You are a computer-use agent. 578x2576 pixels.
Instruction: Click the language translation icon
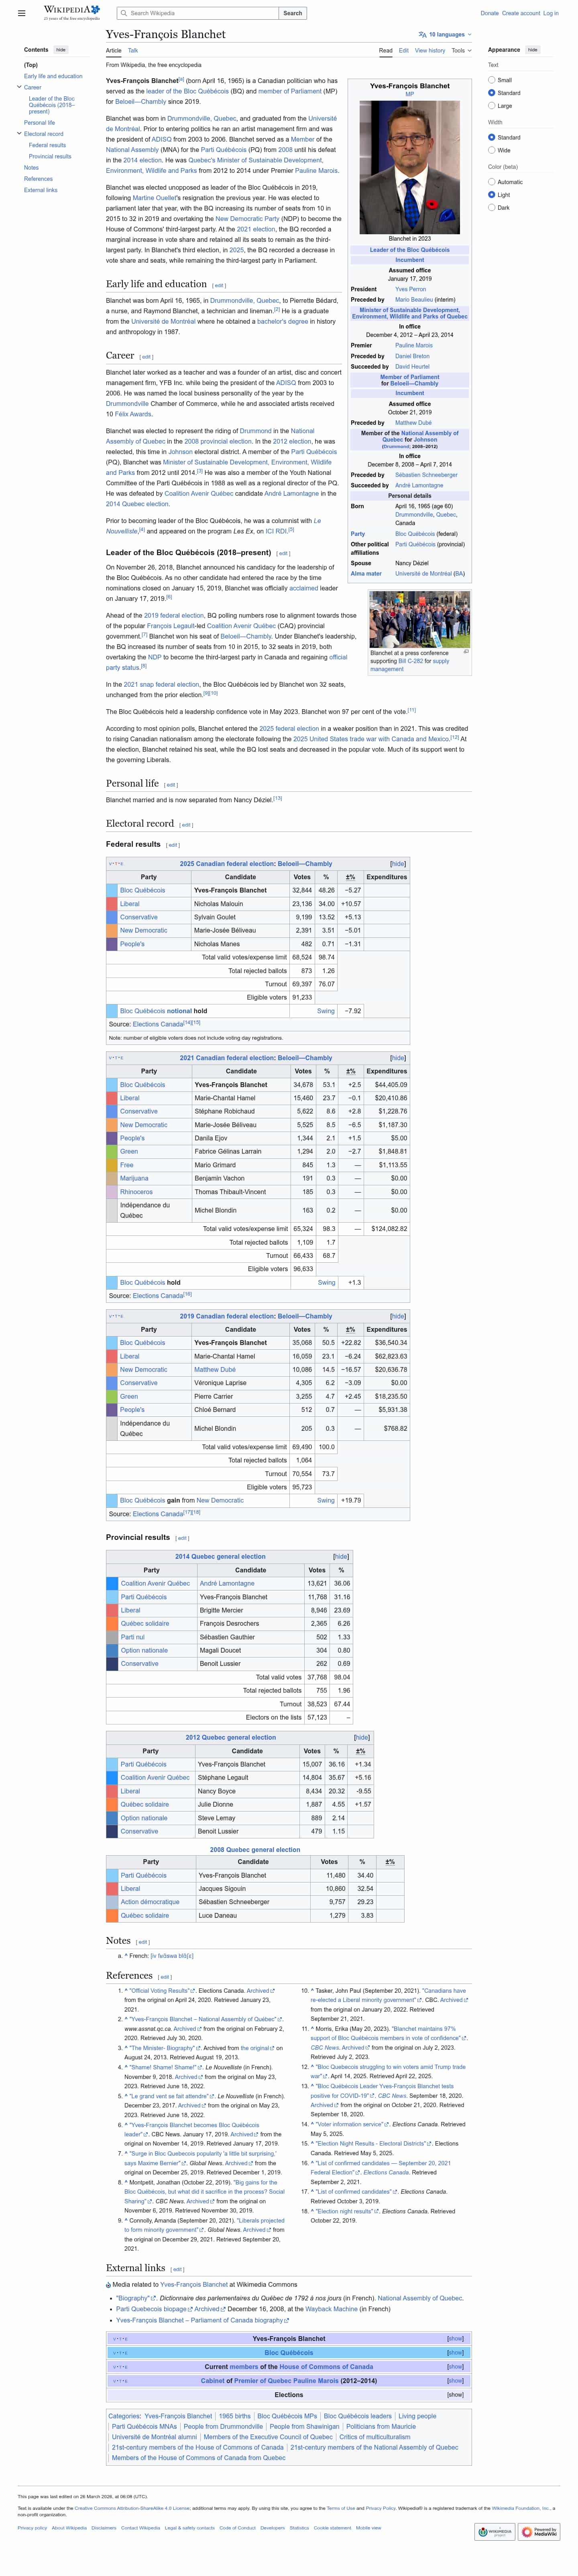(422, 34)
